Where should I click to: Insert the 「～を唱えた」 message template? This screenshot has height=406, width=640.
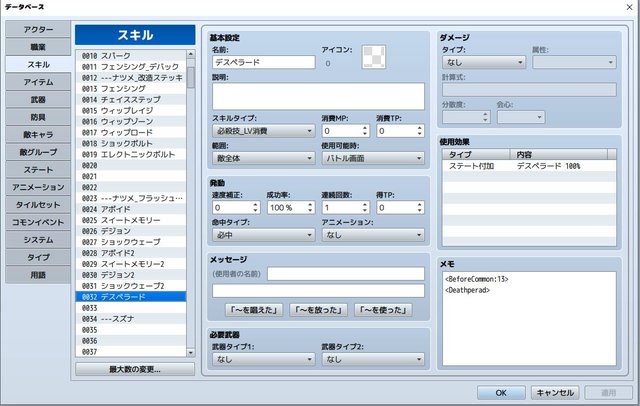click(x=254, y=310)
